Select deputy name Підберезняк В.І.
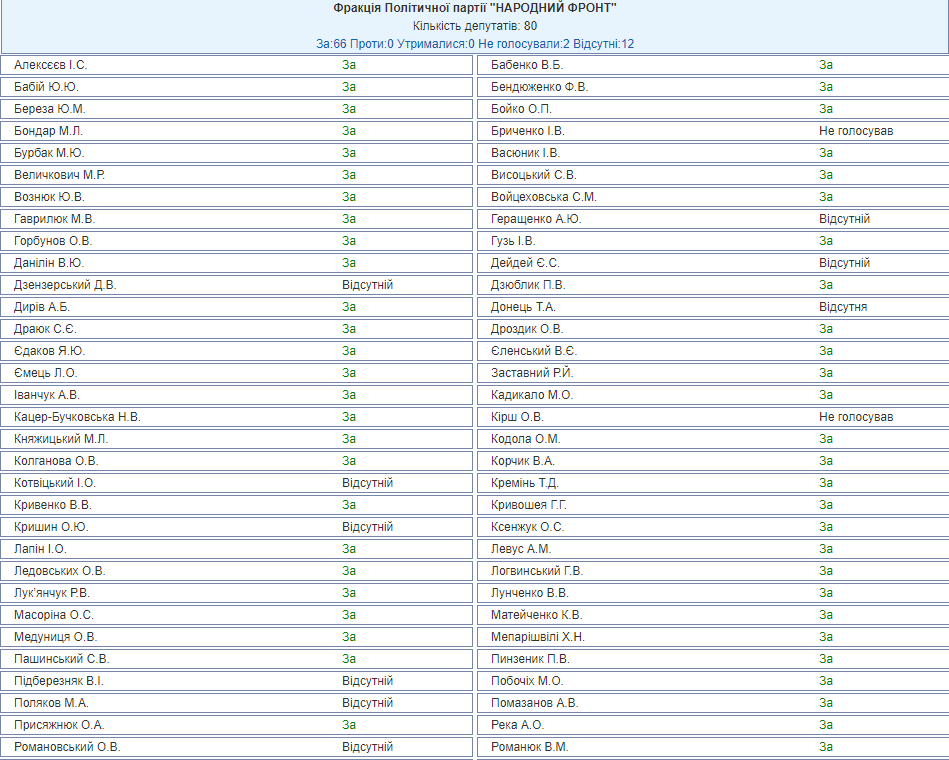 click(59, 681)
